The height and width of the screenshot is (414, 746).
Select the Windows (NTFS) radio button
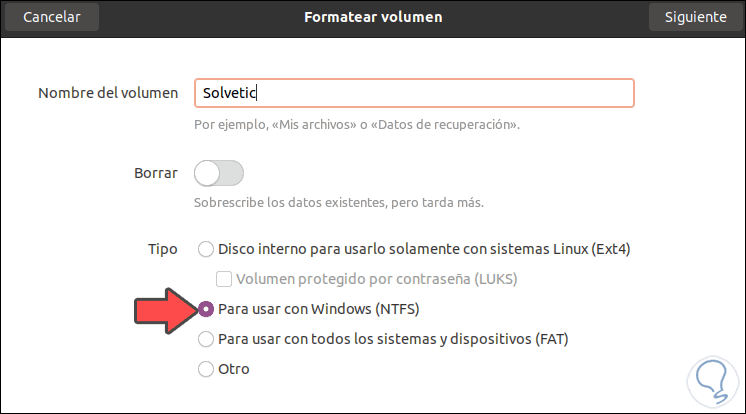(206, 309)
